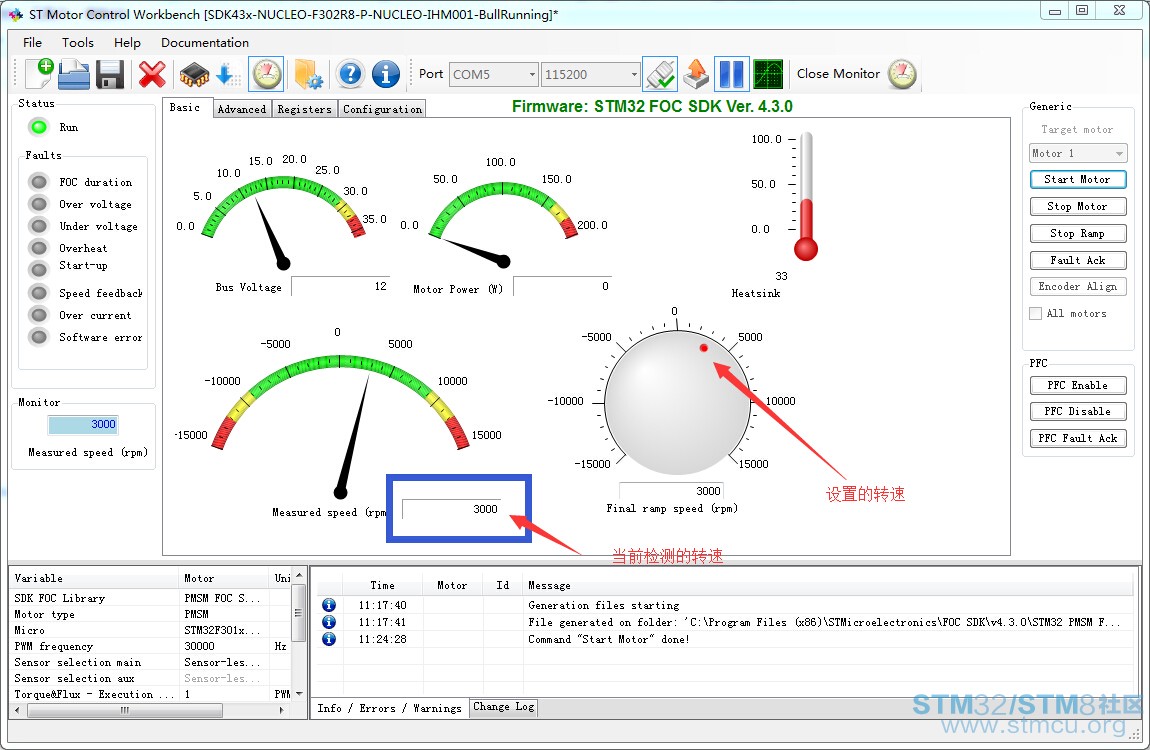The image size is (1150, 750).
Task: Switch to the Advanced tab
Action: click(241, 109)
